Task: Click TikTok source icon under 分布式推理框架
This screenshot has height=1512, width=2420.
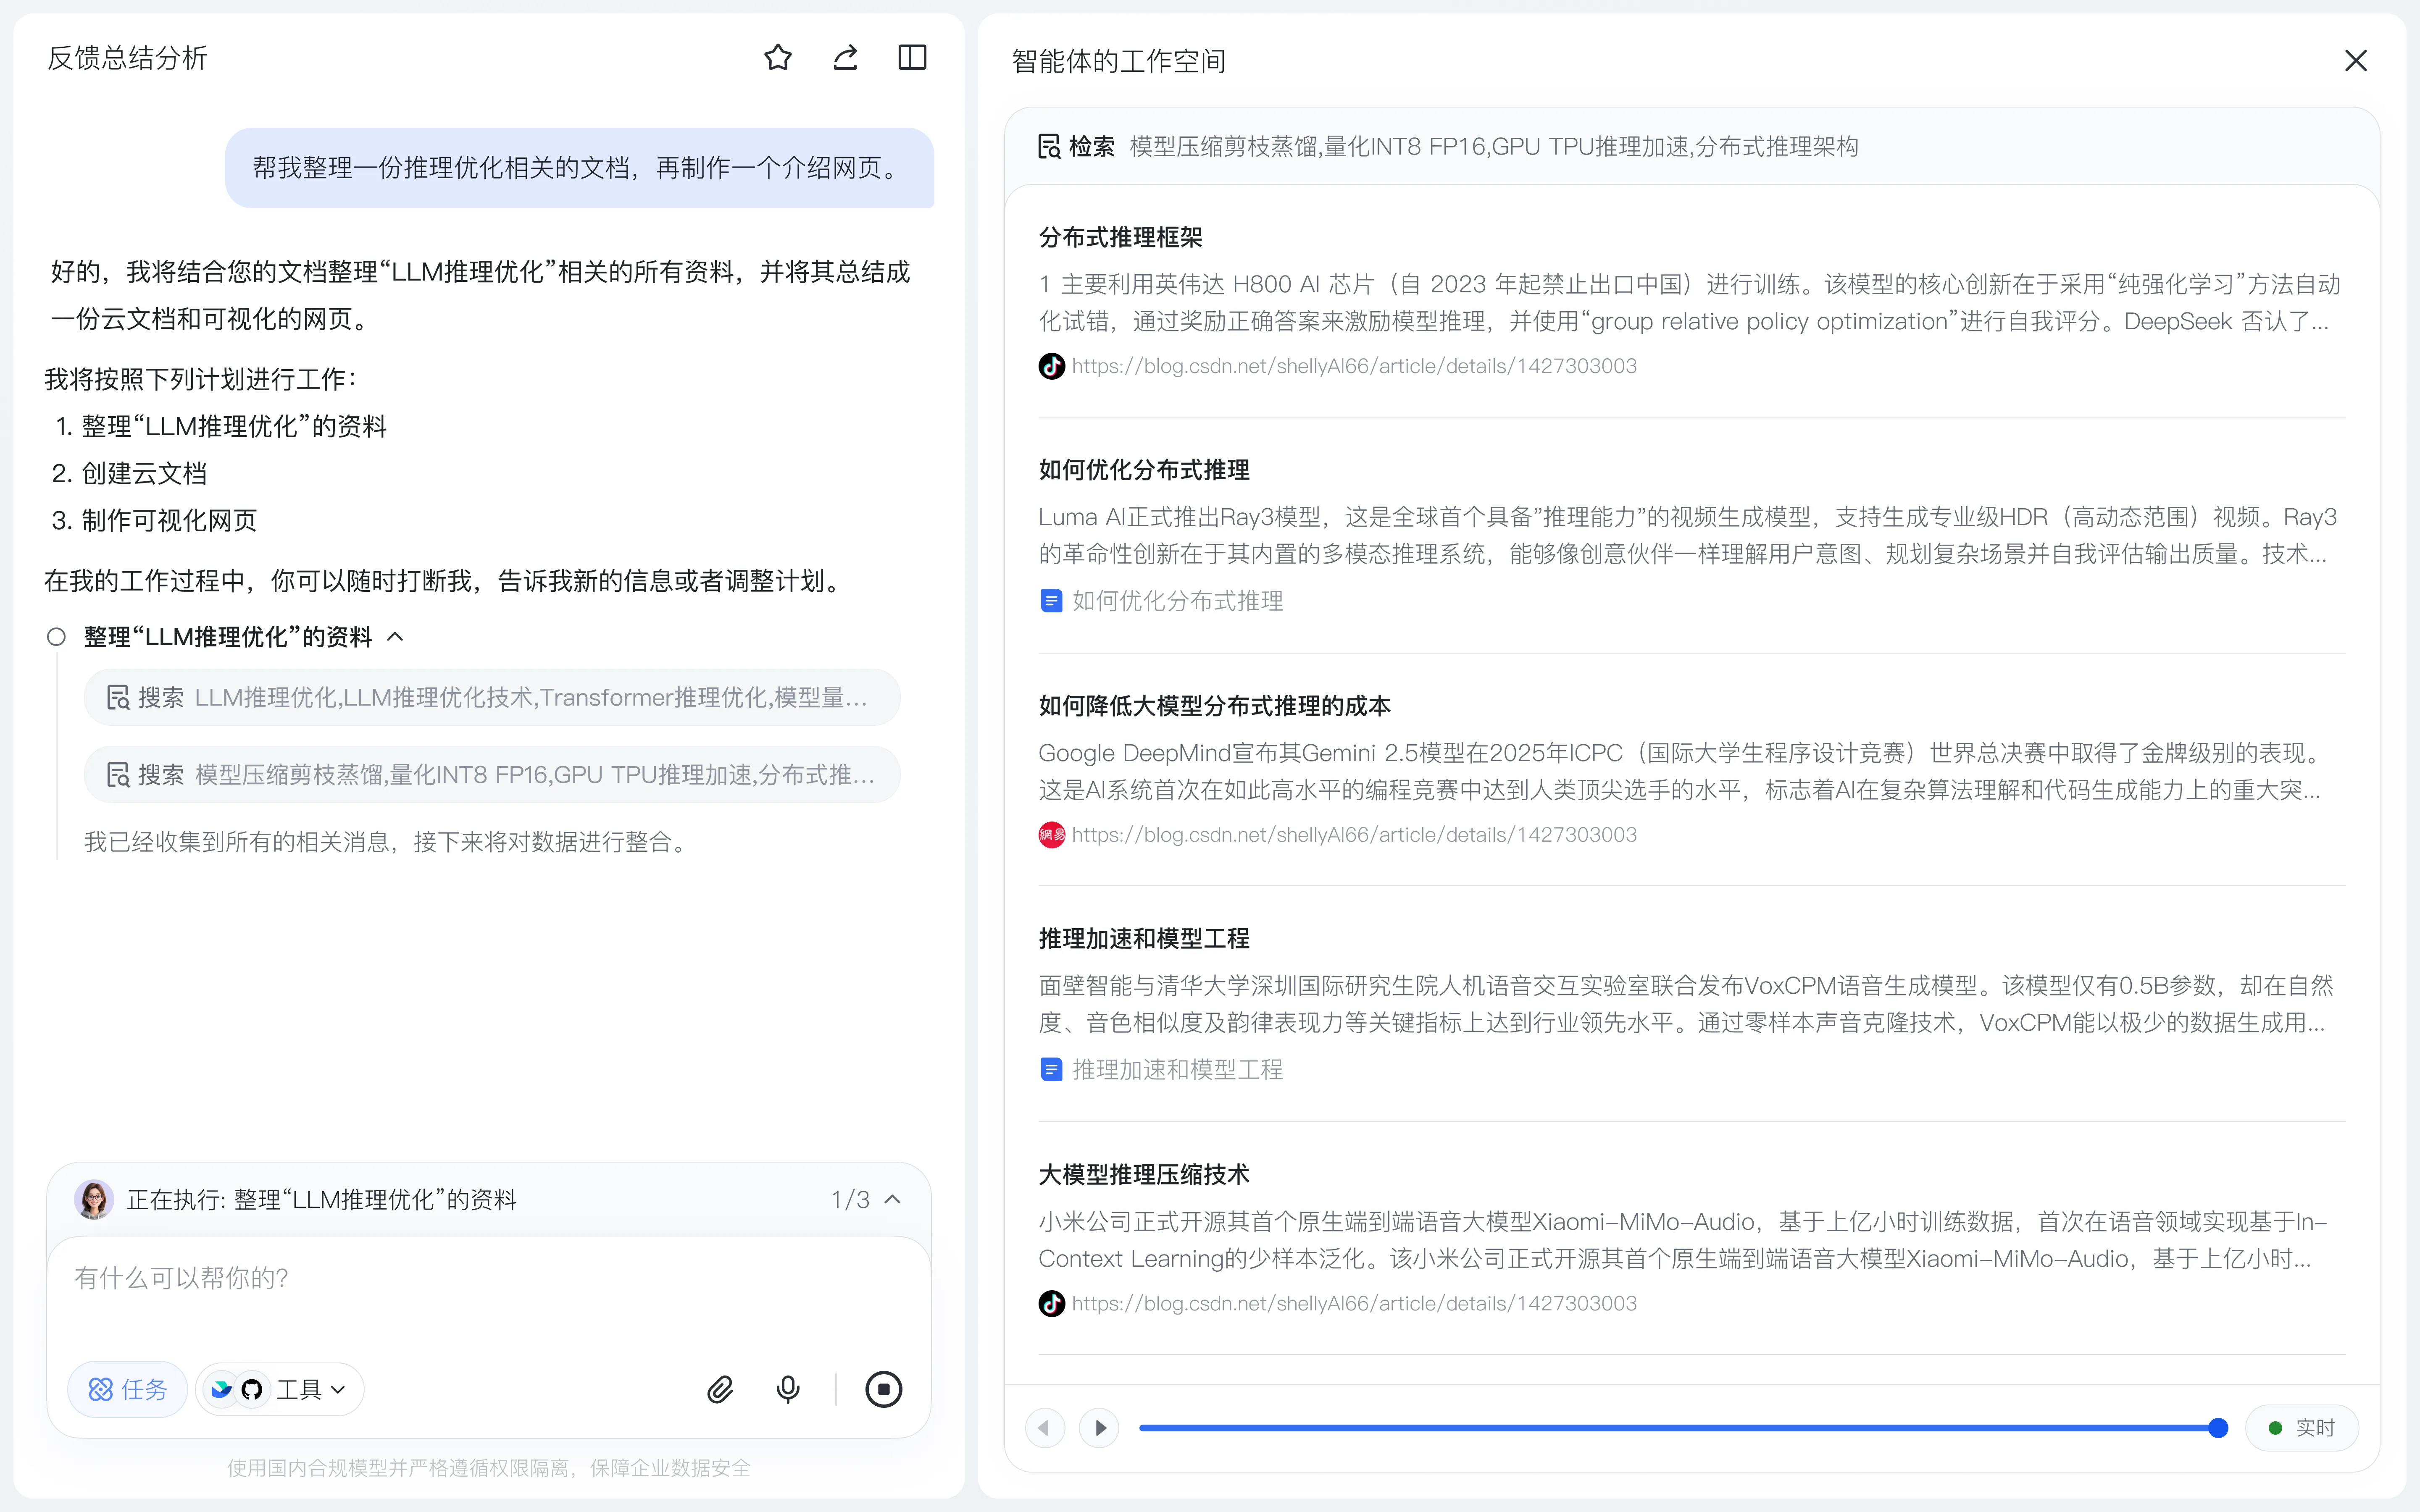Action: (x=1051, y=366)
